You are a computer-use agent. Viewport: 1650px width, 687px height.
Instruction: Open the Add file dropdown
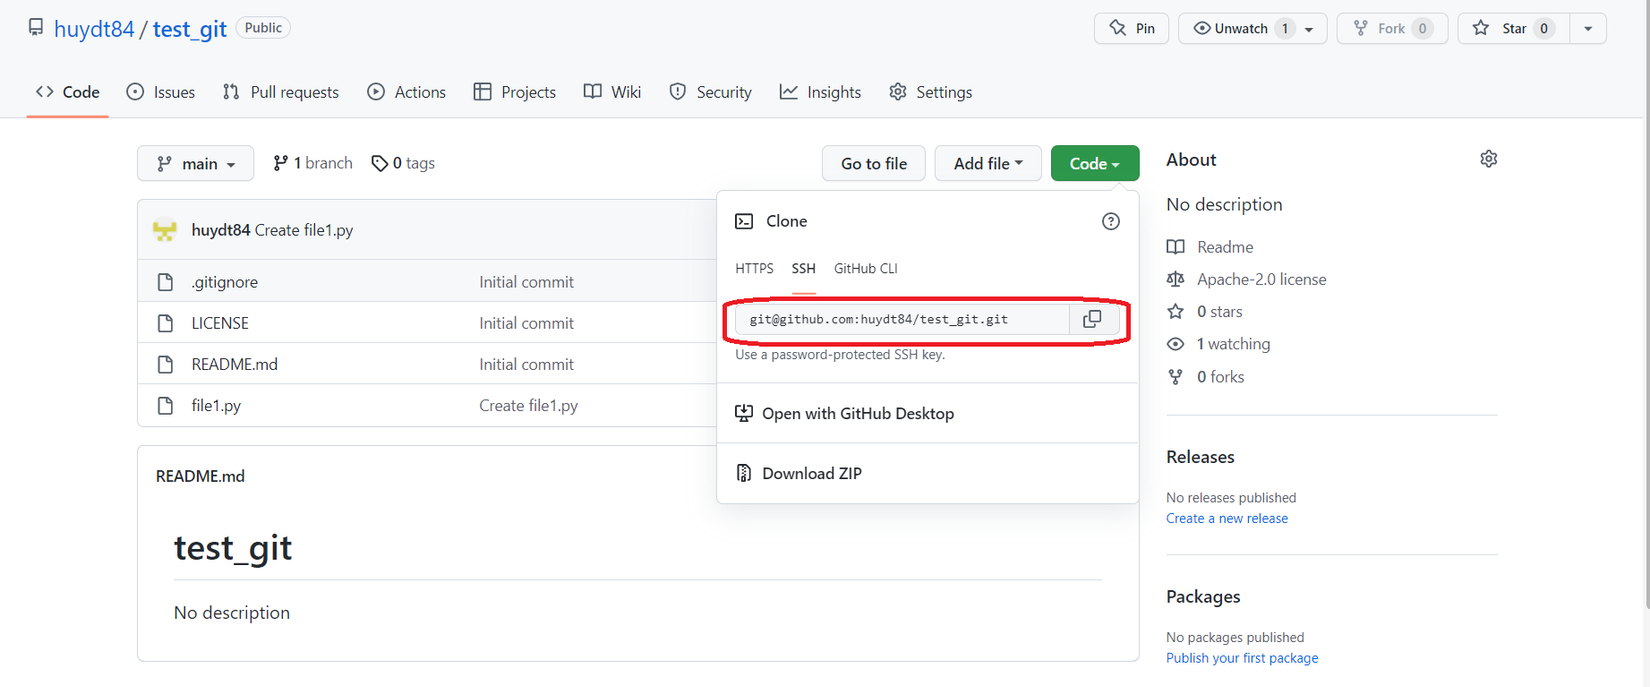click(987, 163)
